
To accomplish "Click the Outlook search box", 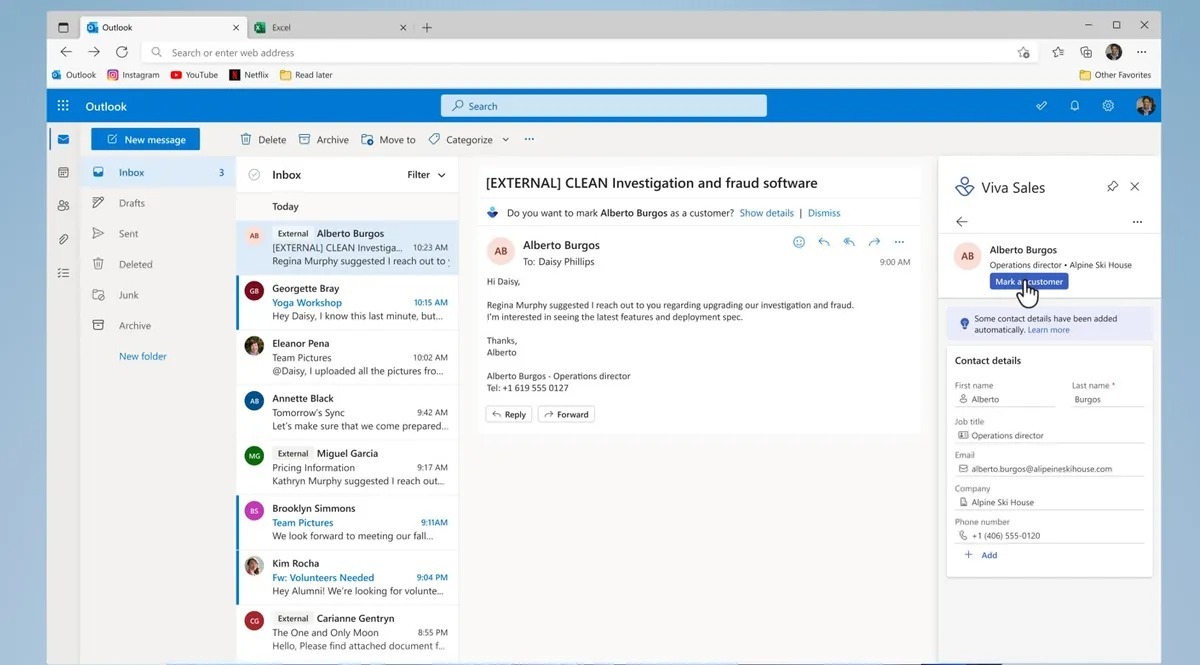I will (604, 106).
